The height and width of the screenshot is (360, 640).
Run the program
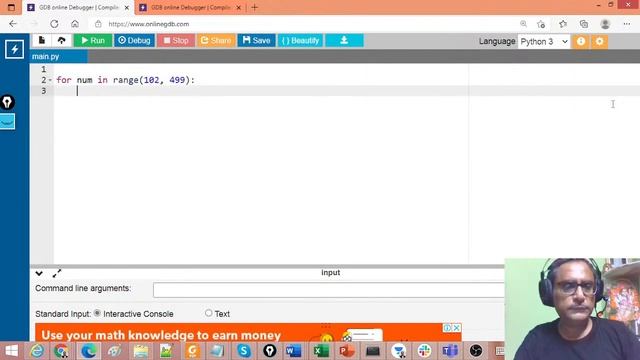pos(93,40)
